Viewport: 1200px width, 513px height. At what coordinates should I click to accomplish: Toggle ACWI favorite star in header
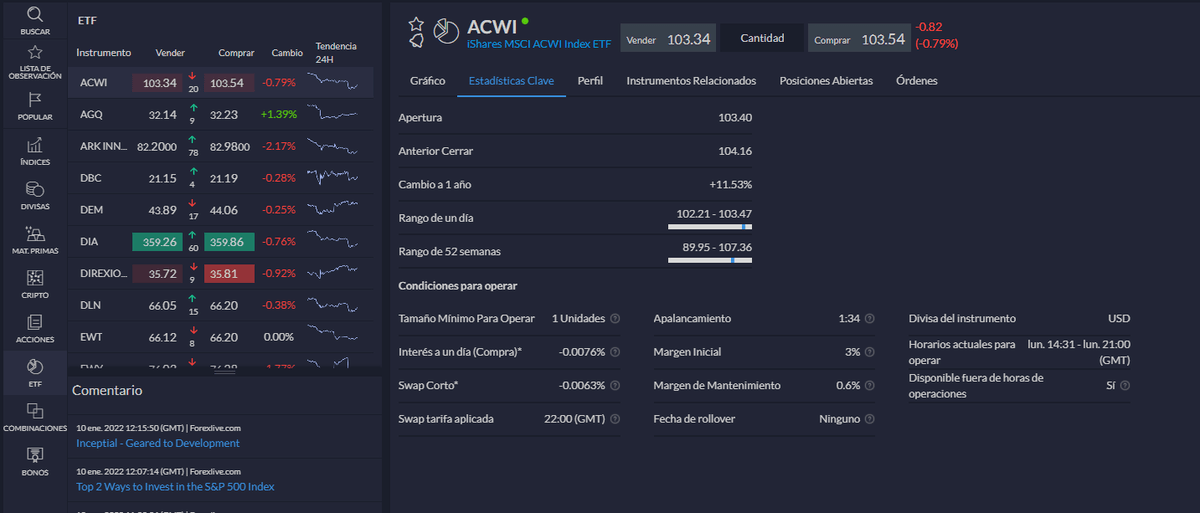tap(417, 23)
